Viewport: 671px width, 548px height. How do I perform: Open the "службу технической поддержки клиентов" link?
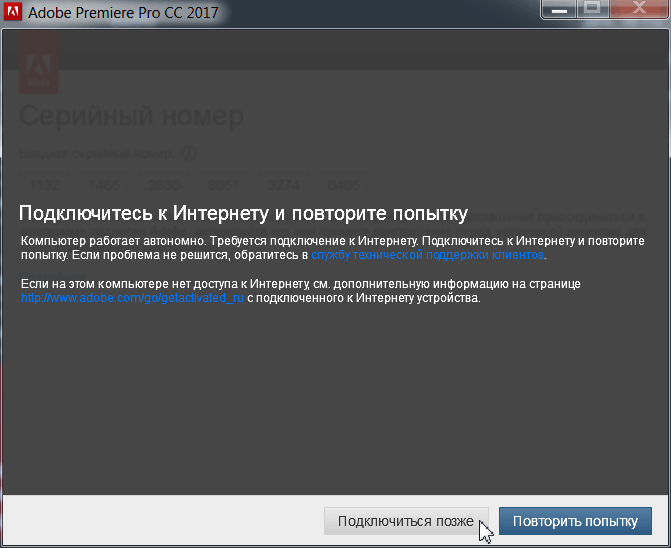click(428, 255)
